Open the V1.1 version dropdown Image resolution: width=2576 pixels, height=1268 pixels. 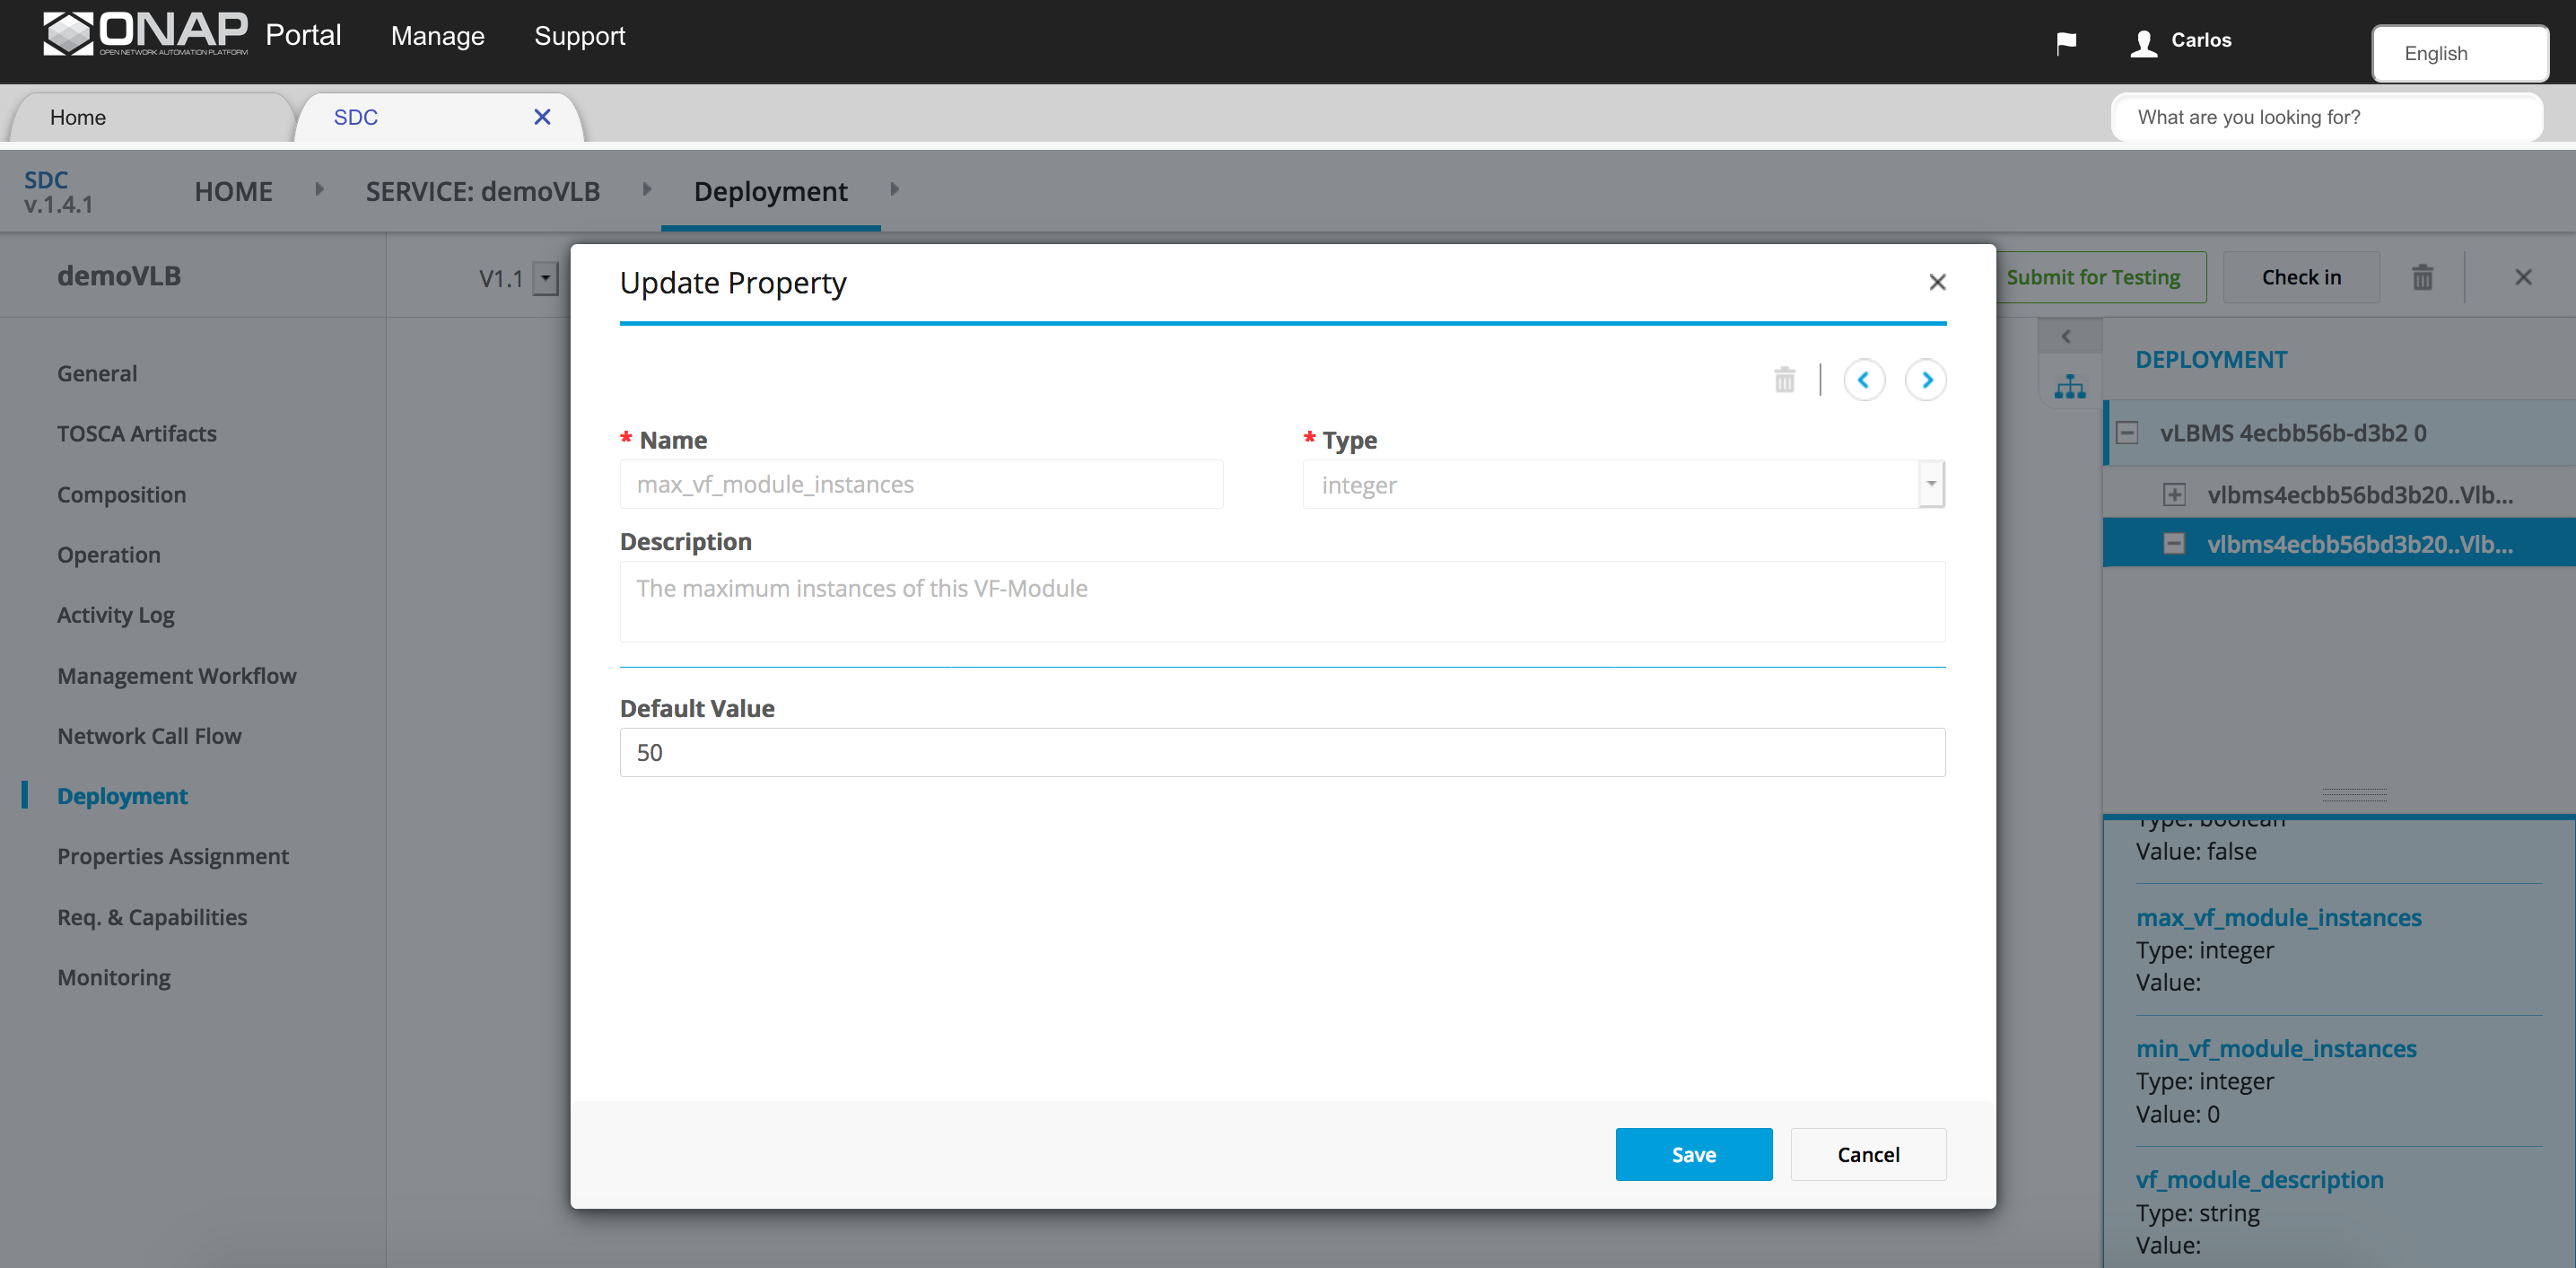point(545,278)
